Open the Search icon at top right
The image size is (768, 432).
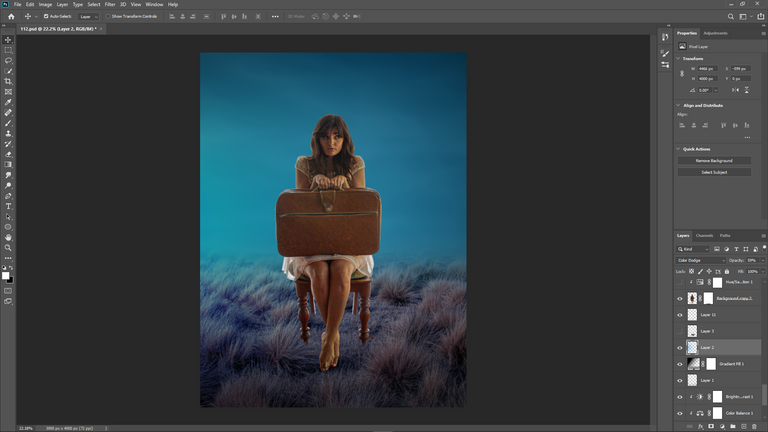pyautogui.click(x=730, y=16)
